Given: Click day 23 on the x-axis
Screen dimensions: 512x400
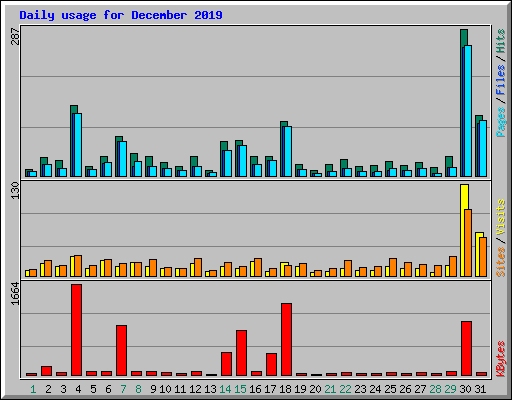Looking at the screenshot, I should [x=360, y=389].
